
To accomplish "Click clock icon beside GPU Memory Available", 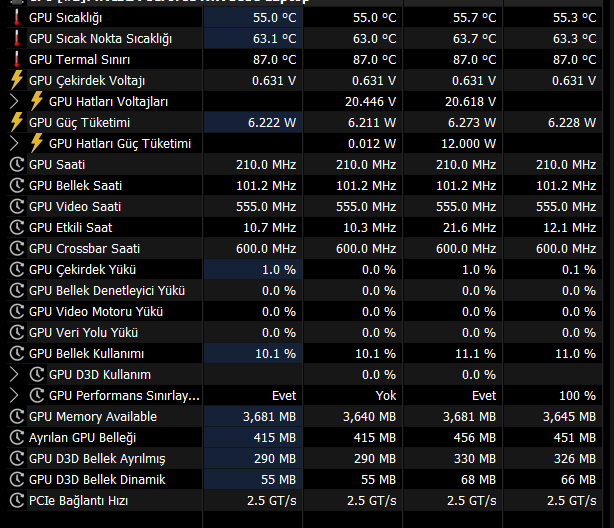I will click(x=17, y=416).
